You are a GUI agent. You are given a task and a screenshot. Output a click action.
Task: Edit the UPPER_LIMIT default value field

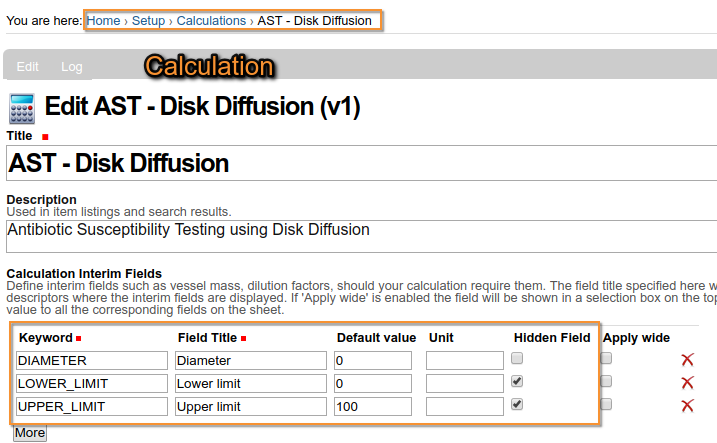373,406
